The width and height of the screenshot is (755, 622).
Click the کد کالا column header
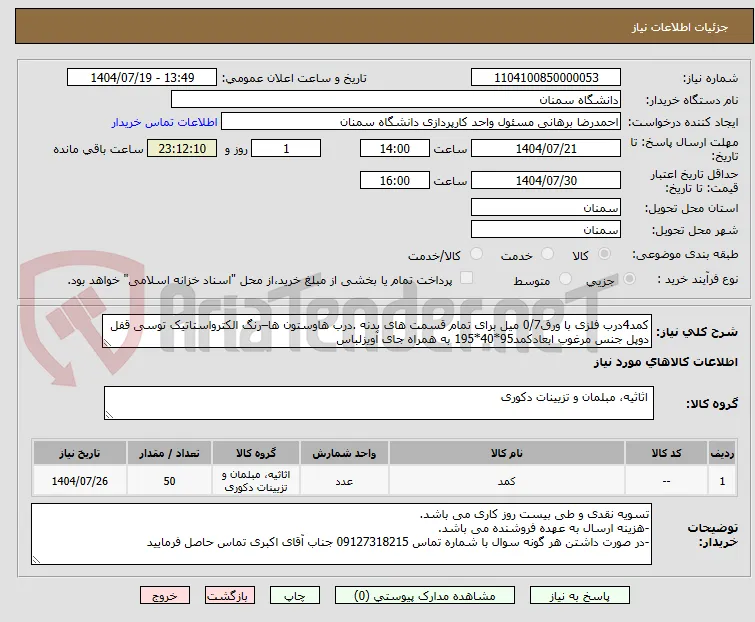[x=666, y=453]
